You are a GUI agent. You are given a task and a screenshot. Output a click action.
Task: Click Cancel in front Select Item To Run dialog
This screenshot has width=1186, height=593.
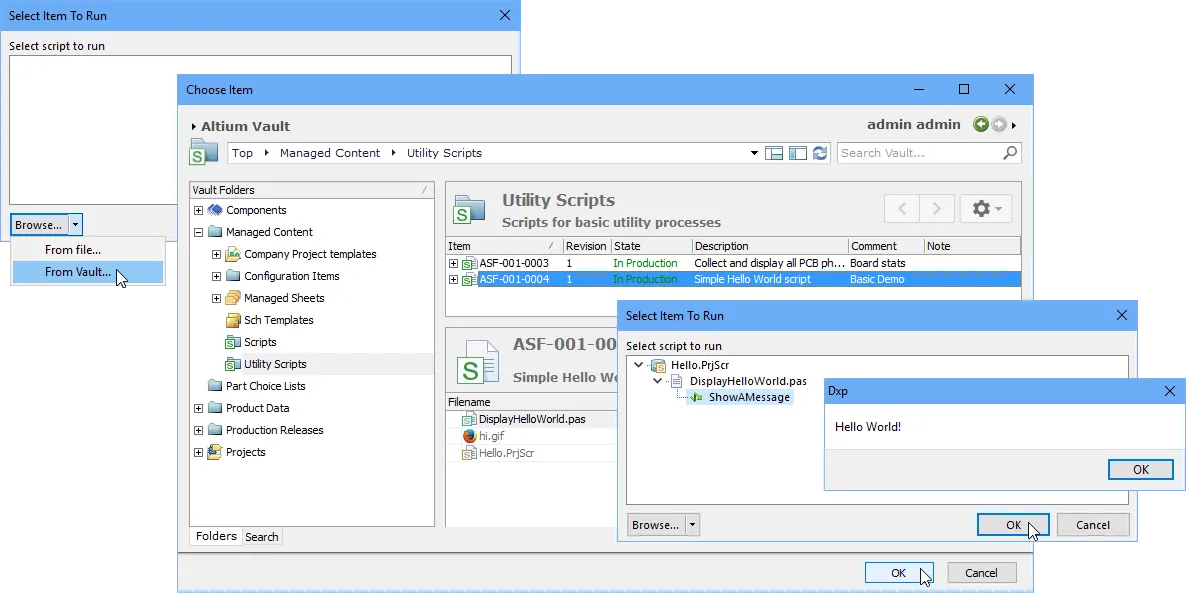click(1093, 525)
